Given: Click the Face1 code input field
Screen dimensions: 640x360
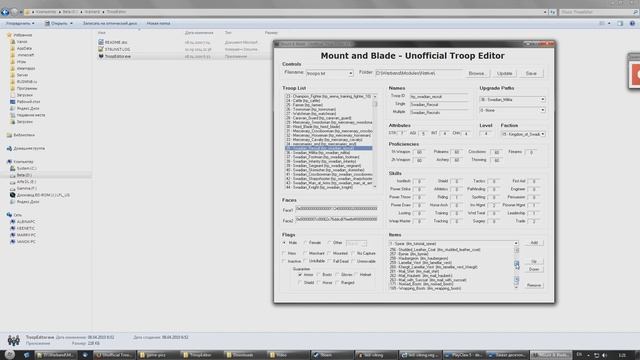Looking at the screenshot, I should (x=336, y=209).
